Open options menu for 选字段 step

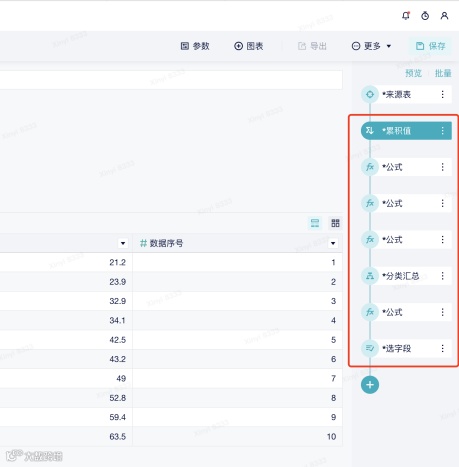[442, 349]
